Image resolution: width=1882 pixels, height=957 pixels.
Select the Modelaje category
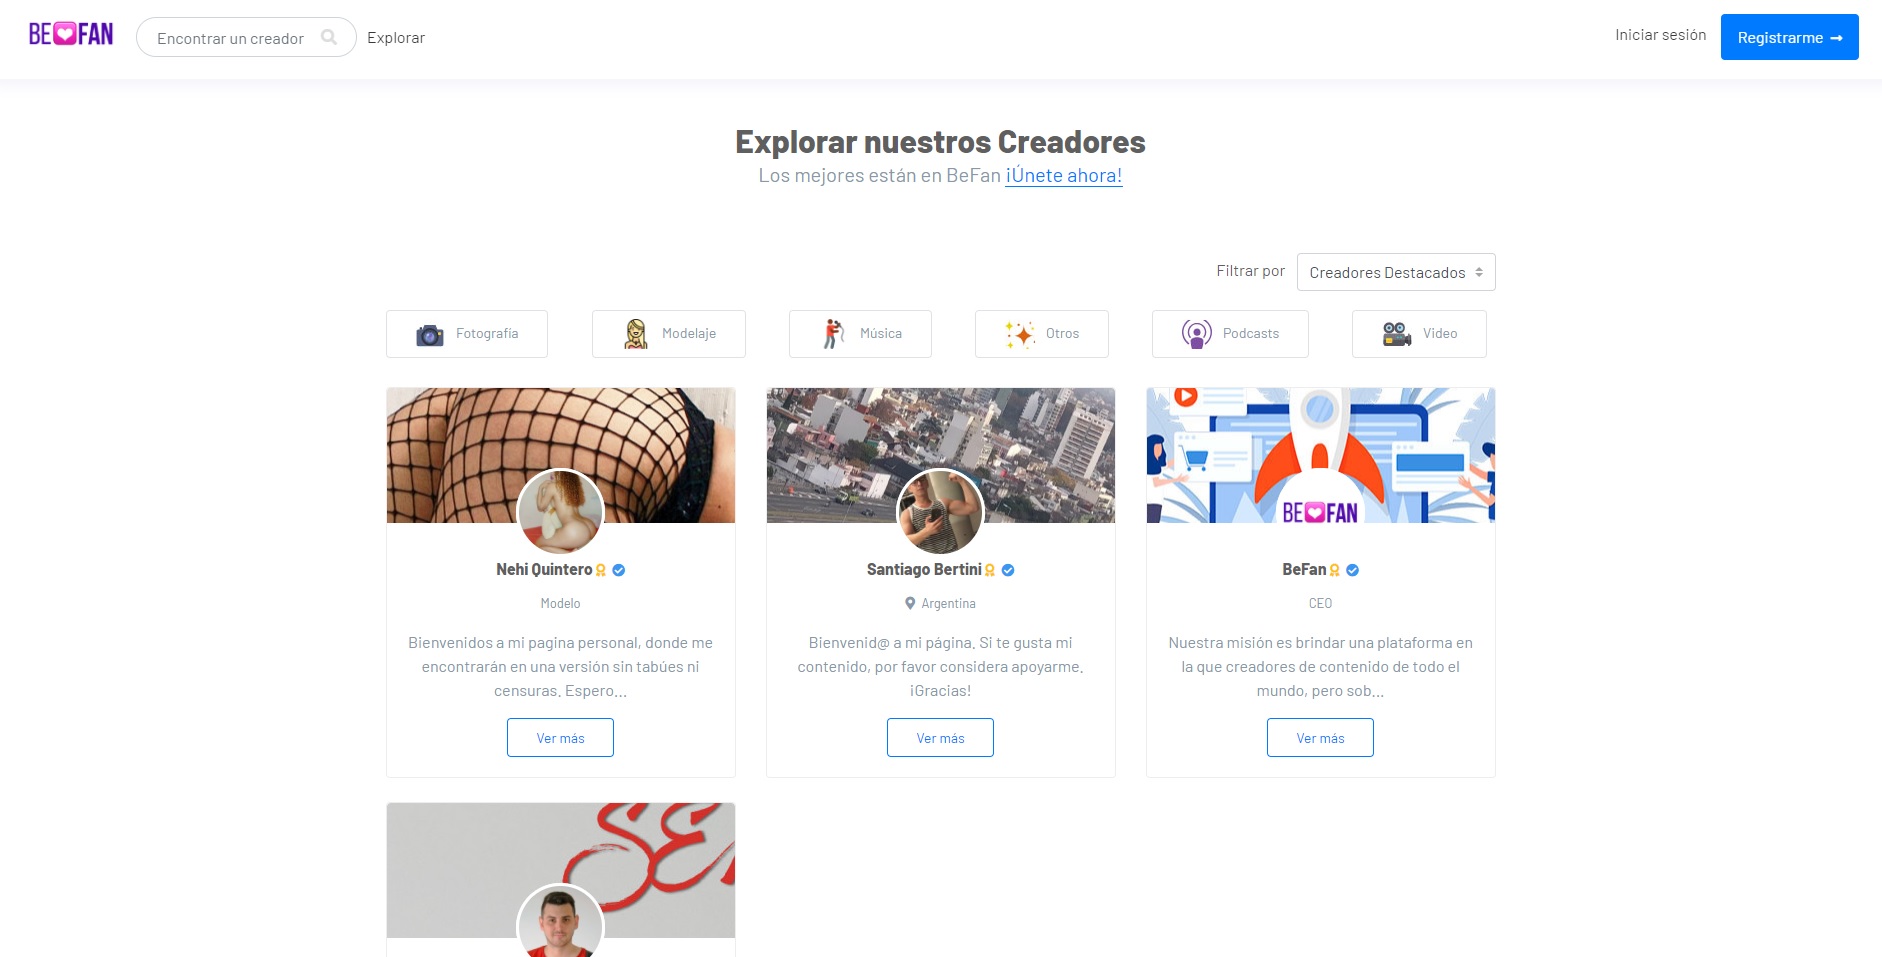coord(669,334)
